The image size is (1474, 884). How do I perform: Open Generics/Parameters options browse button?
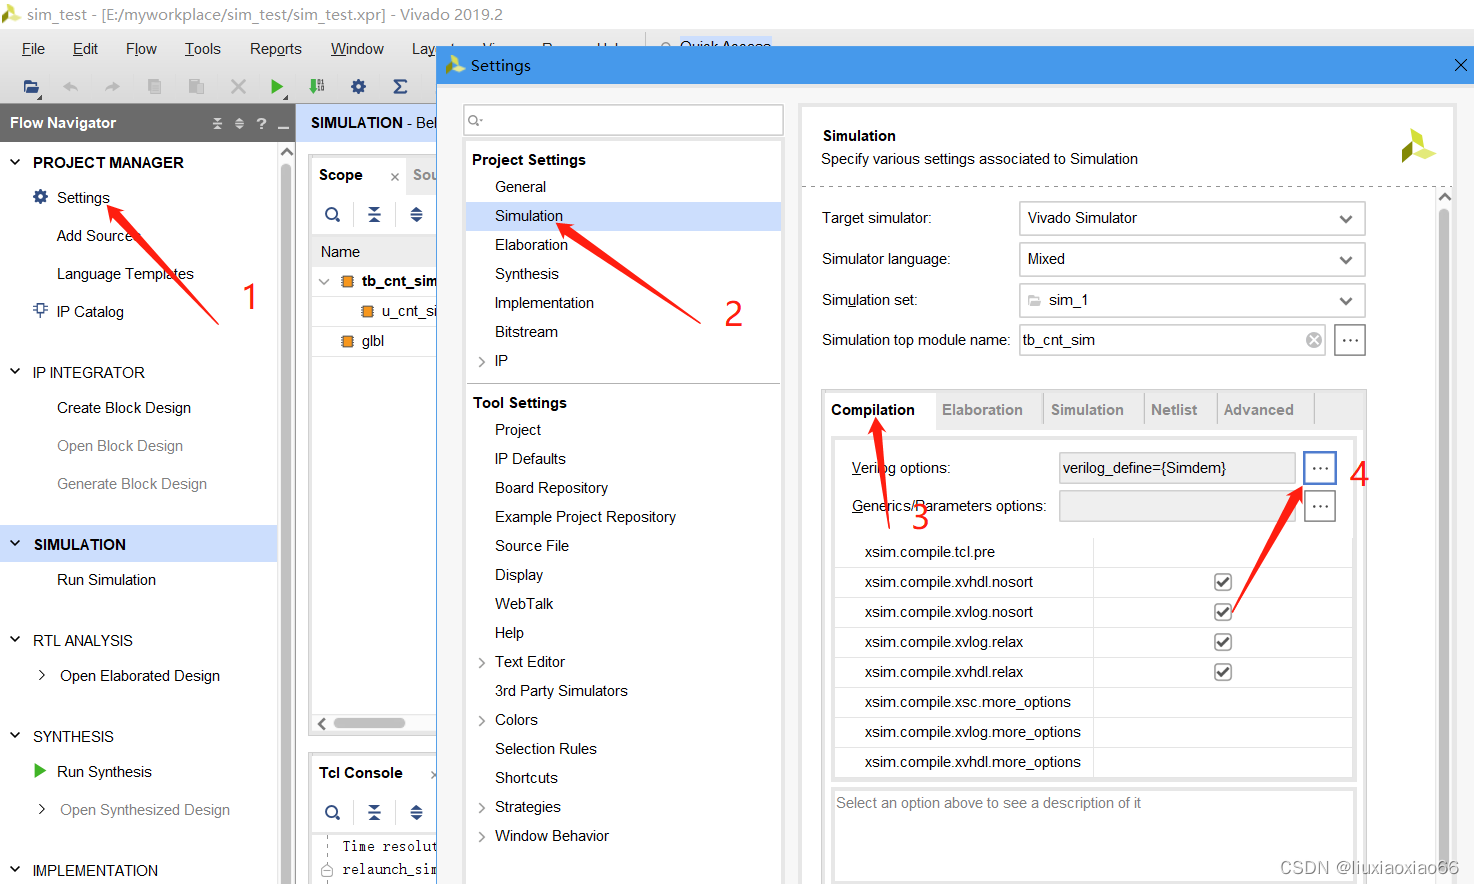tap(1320, 506)
